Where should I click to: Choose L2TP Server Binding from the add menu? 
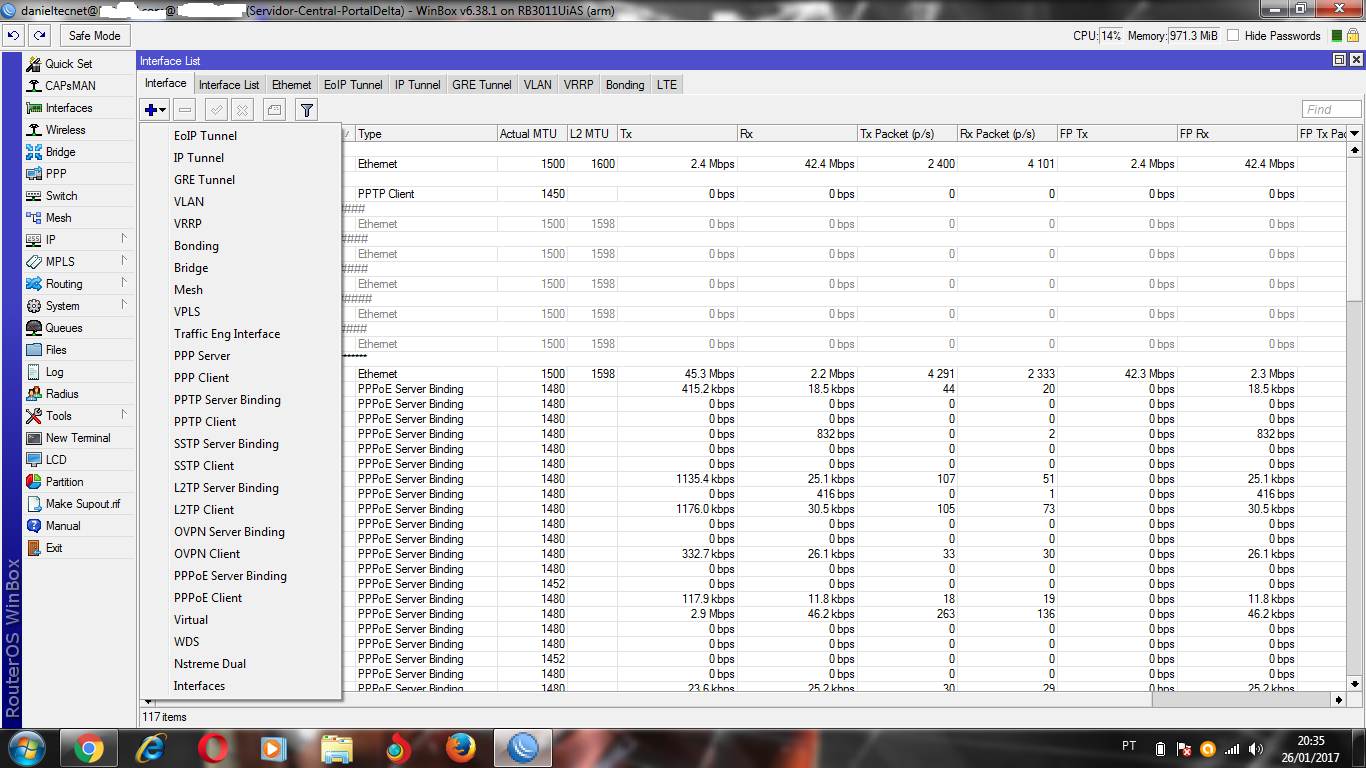241,488
